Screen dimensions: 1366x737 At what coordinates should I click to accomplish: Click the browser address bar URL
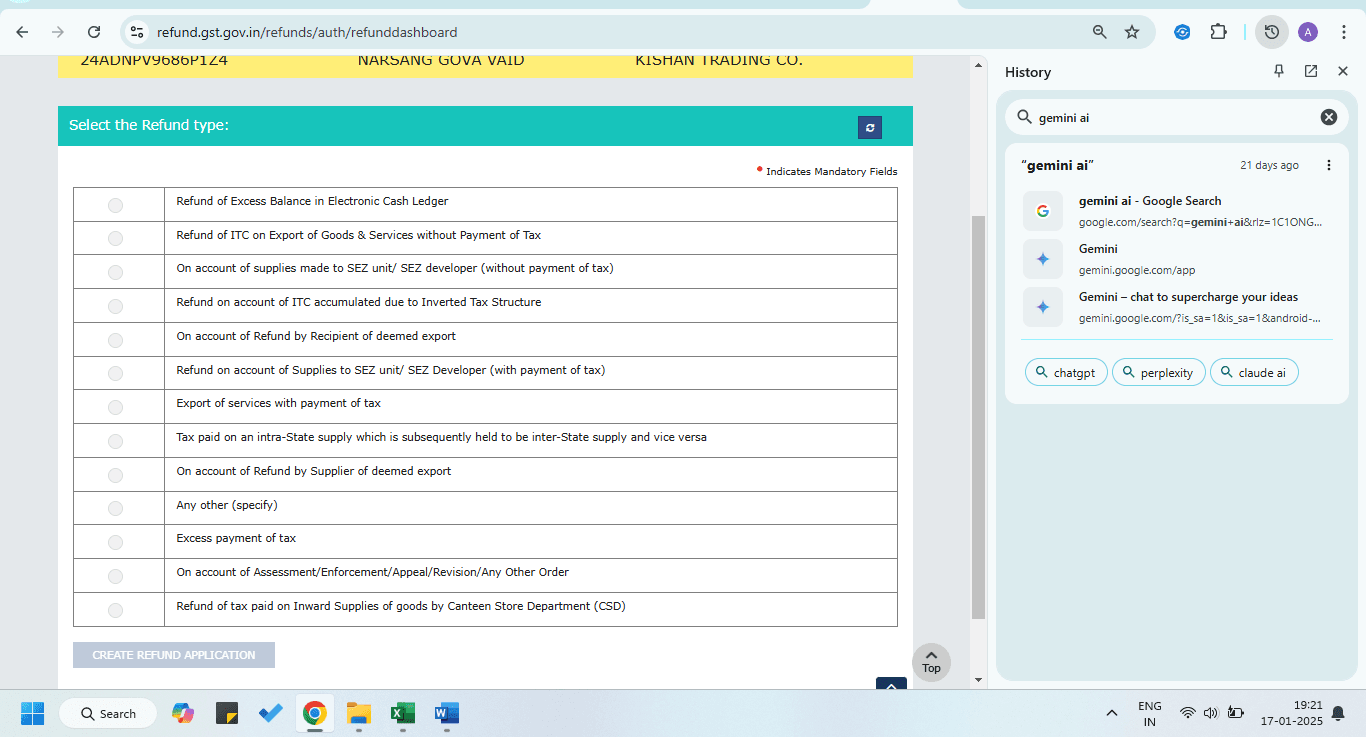click(x=307, y=32)
